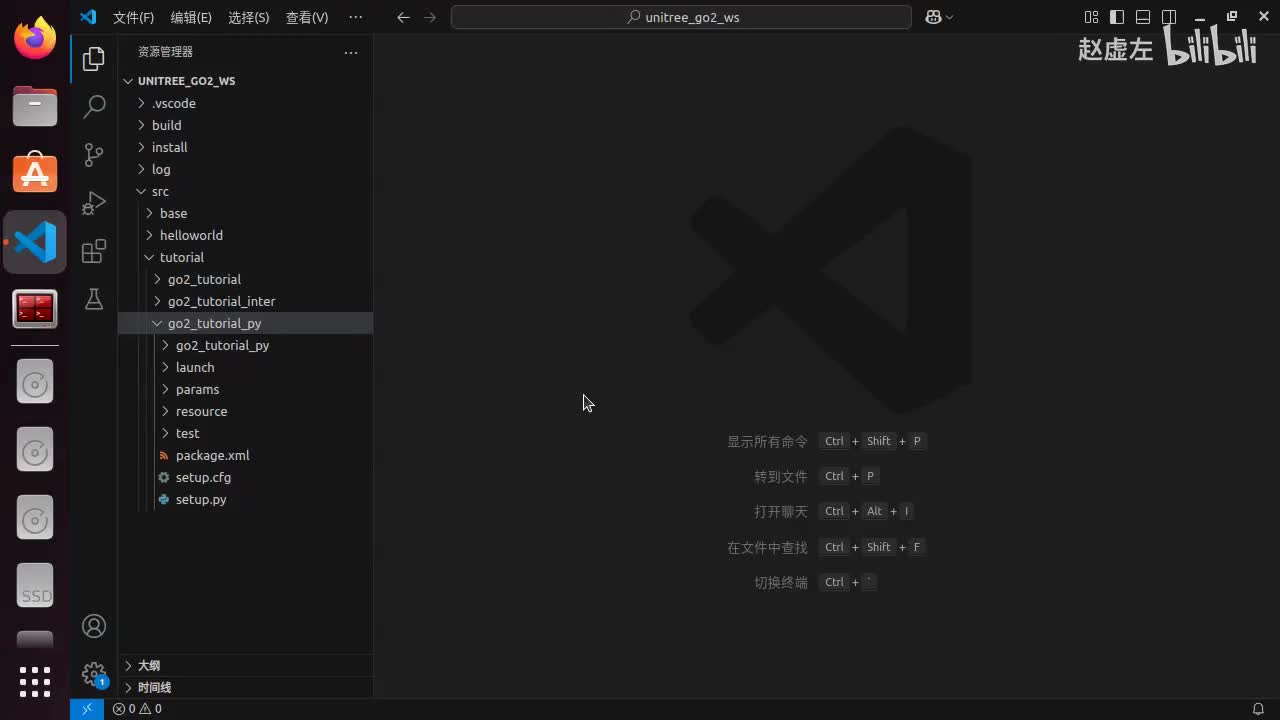Image resolution: width=1280 pixels, height=720 pixels.
Task: Show applications grid in the dock
Action: click(x=35, y=682)
